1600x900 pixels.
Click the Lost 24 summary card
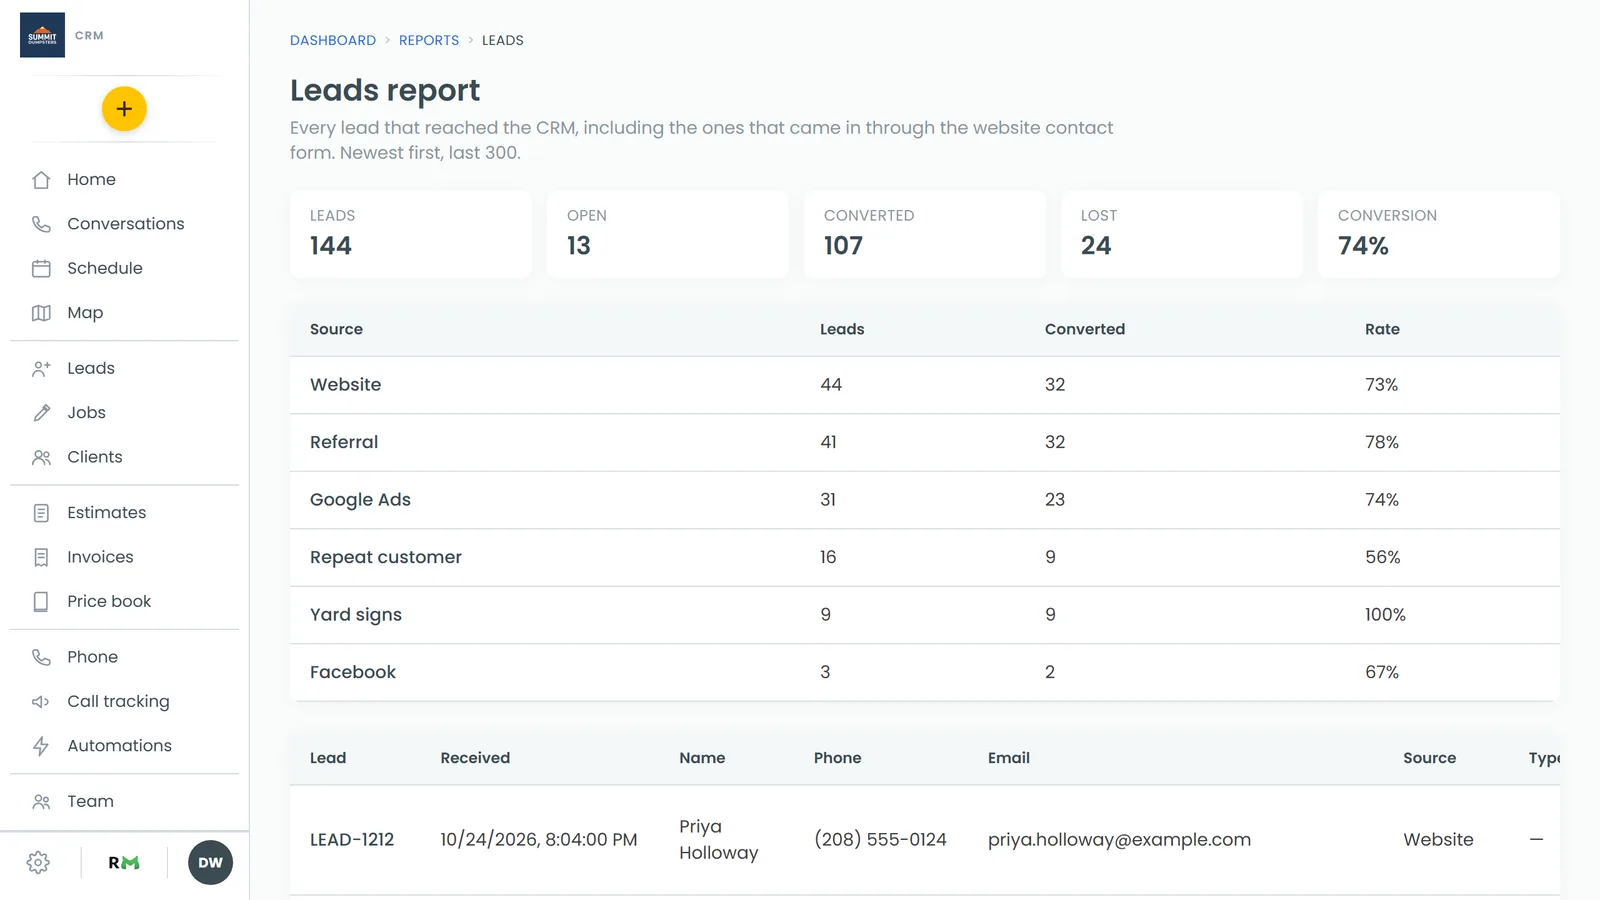pyautogui.click(x=1182, y=235)
